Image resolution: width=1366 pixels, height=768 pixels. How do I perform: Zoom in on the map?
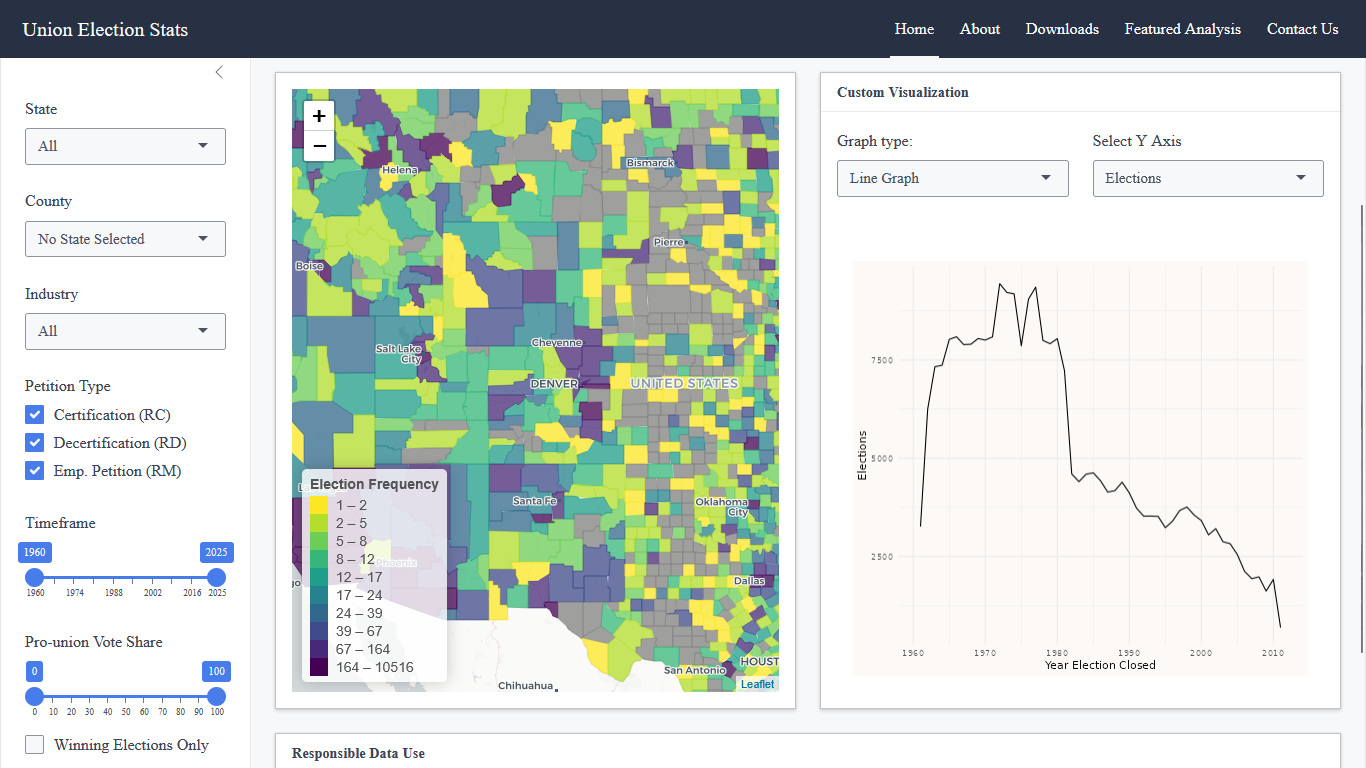319,116
